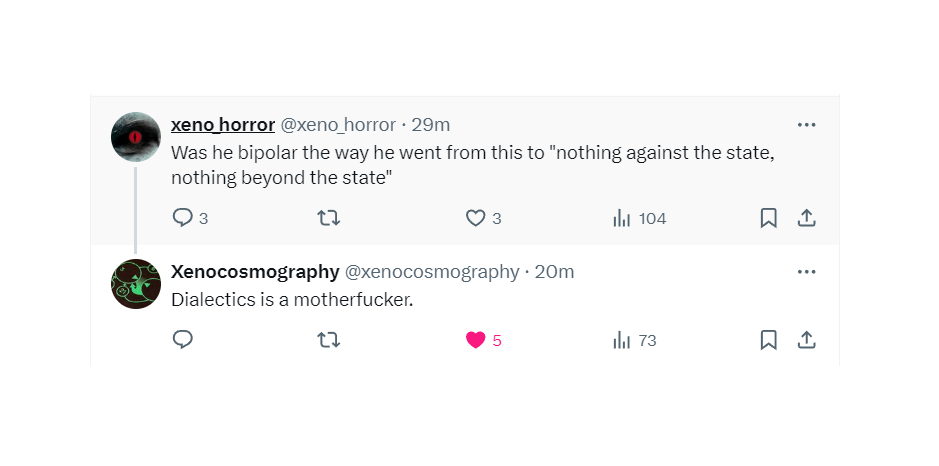The width and height of the screenshot is (939, 466).
Task: Open Xenocosmography display name profile link
Action: (254, 272)
